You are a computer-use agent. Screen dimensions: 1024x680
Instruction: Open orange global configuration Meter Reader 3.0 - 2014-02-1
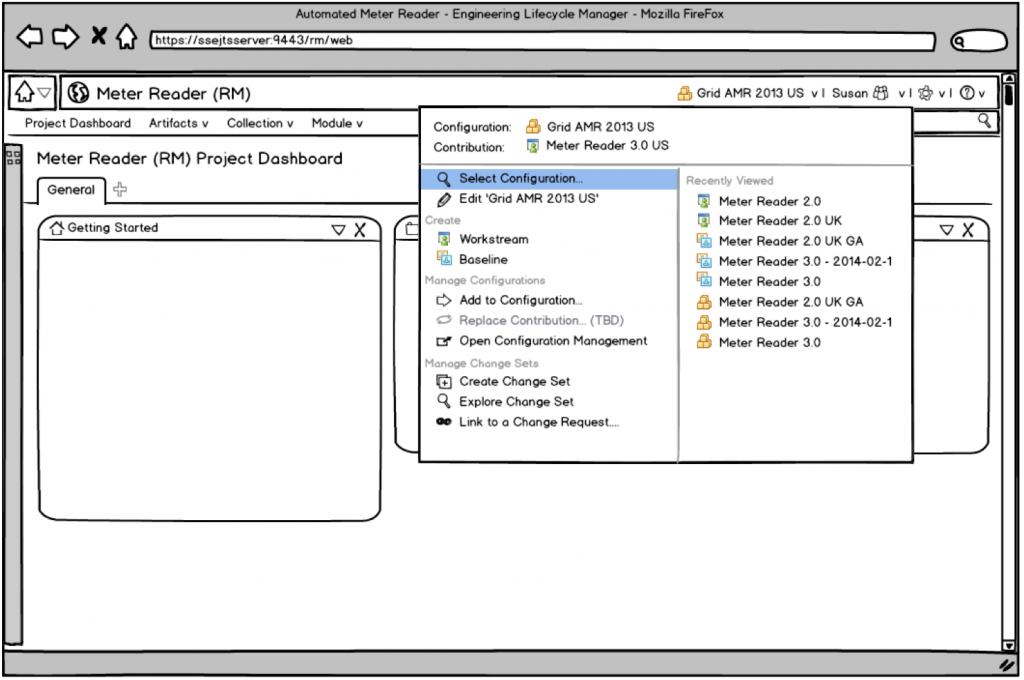[x=795, y=323]
